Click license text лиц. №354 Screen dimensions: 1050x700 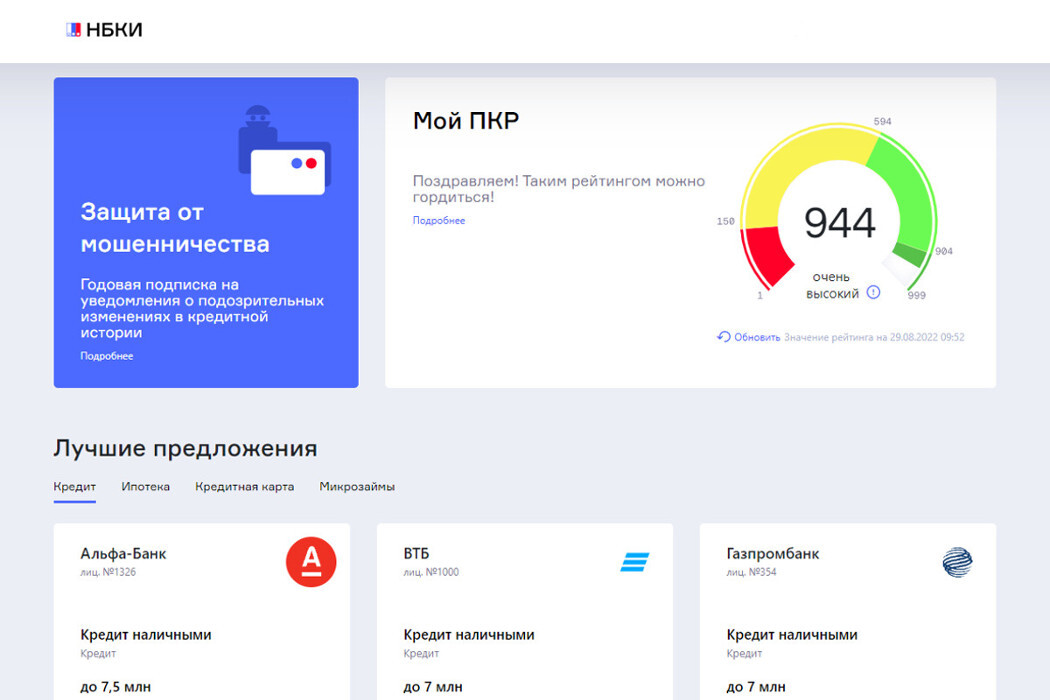(x=751, y=572)
